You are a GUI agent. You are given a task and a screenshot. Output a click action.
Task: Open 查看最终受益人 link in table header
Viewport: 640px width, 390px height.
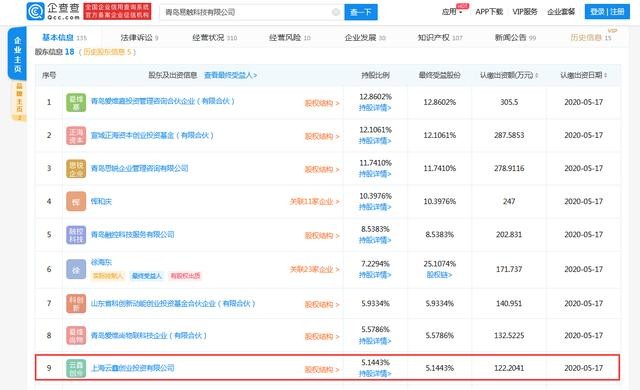tap(231, 75)
